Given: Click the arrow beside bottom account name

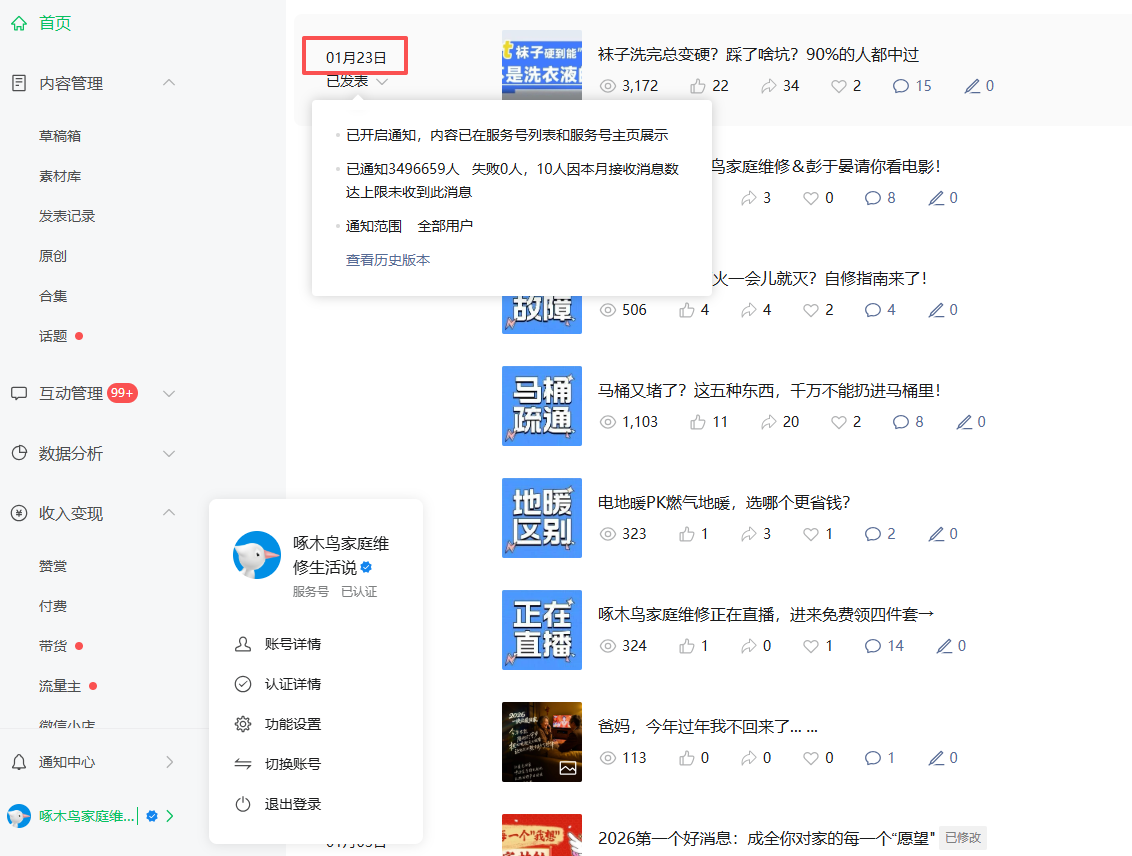Looking at the screenshot, I should 170,816.
